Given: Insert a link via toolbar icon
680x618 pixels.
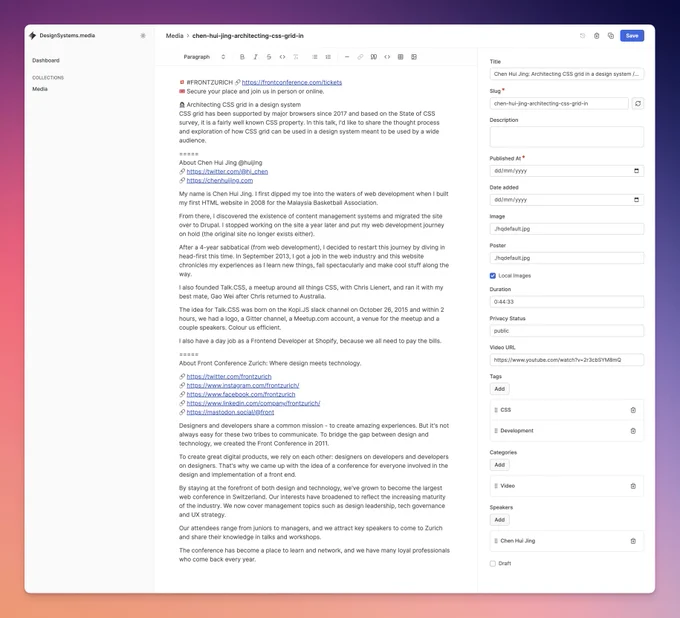Looking at the screenshot, I should 360,57.
